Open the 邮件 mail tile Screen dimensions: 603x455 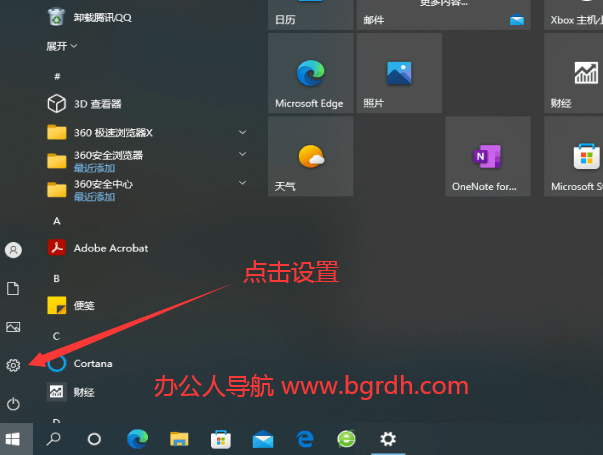coord(443,15)
